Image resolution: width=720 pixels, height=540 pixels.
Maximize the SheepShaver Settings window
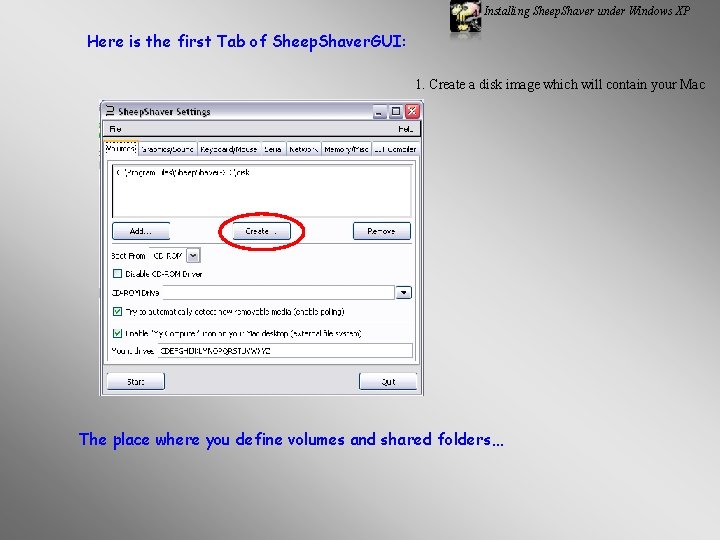[x=396, y=112]
